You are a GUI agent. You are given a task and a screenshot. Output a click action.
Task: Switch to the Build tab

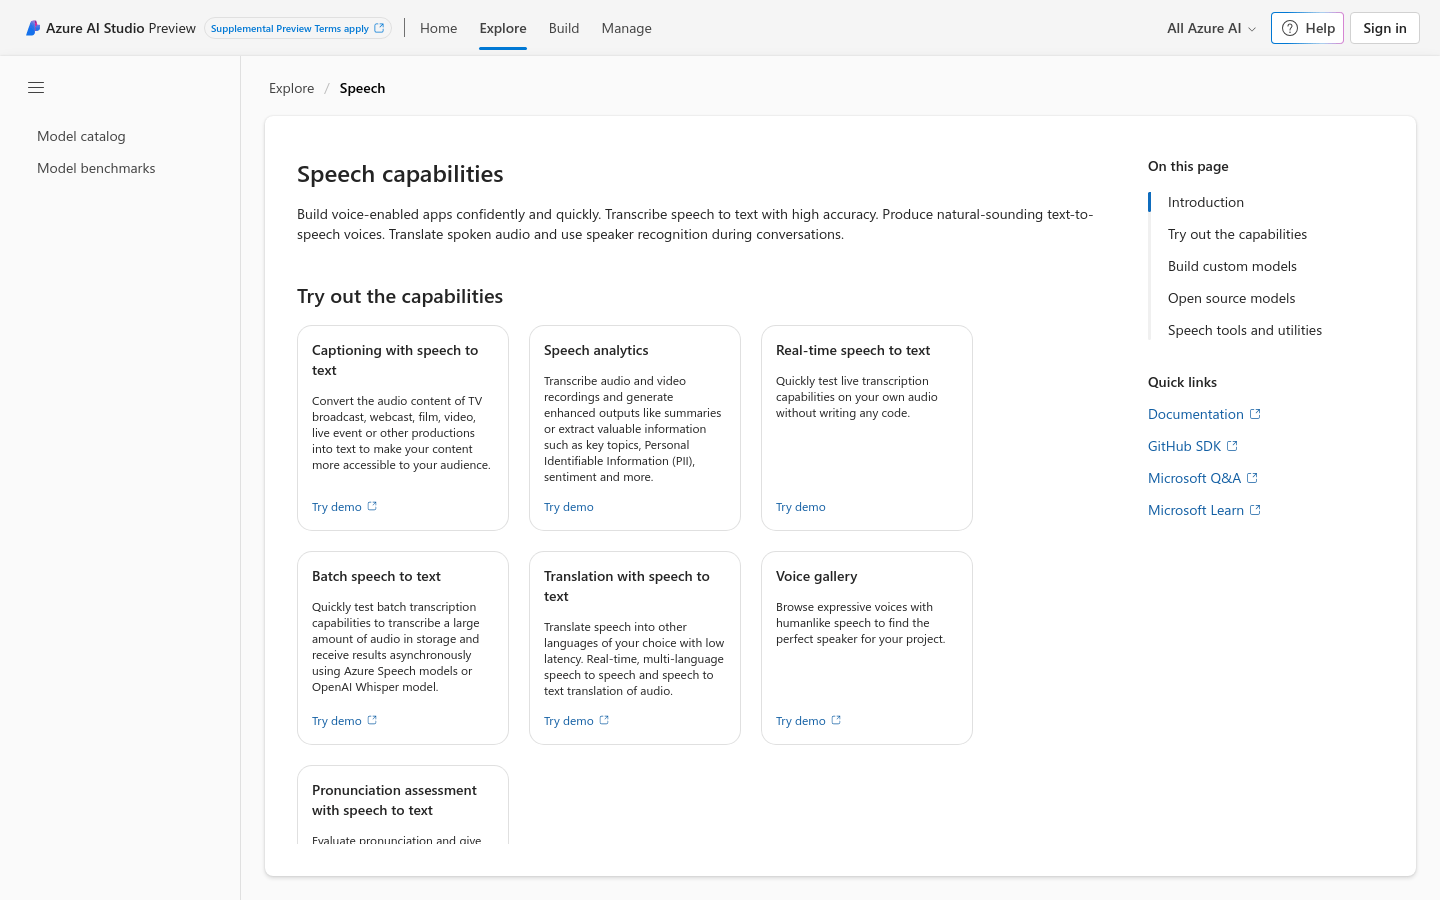pyautogui.click(x=564, y=28)
